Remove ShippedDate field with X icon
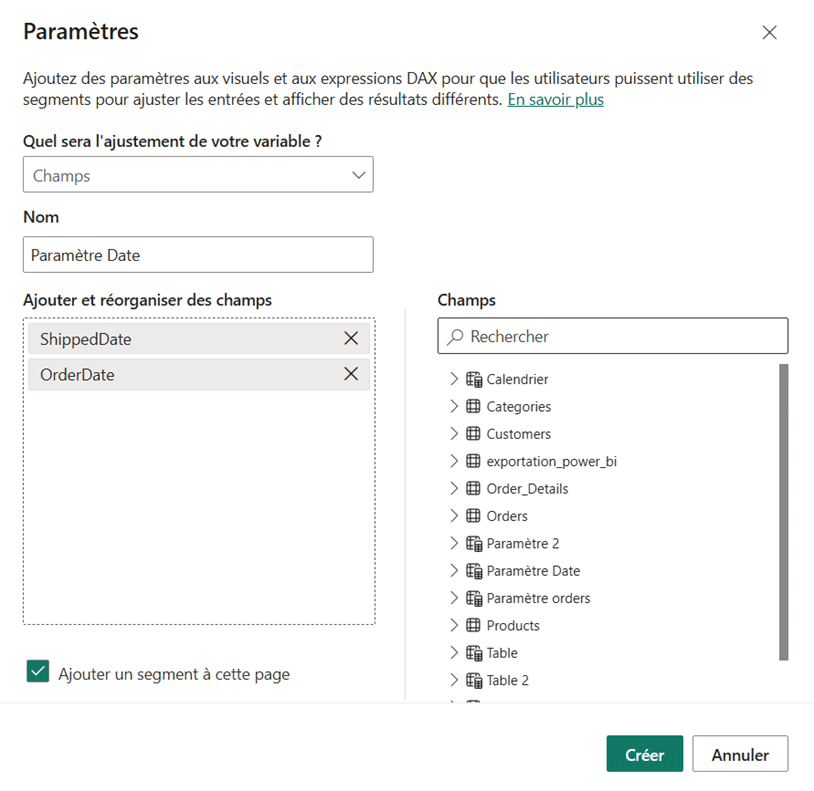814x791 pixels. click(351, 339)
